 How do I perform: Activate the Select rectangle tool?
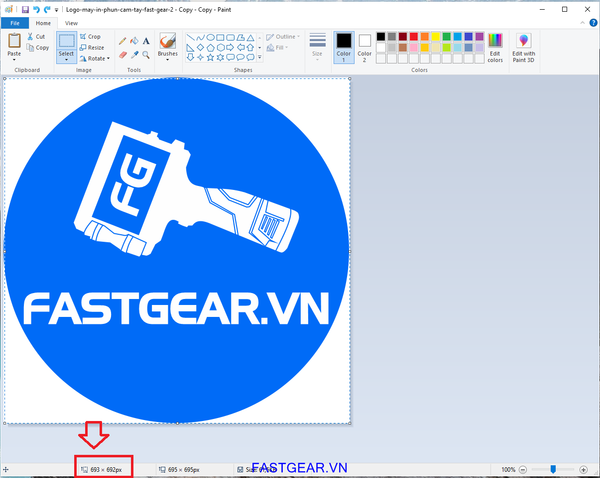click(66, 41)
